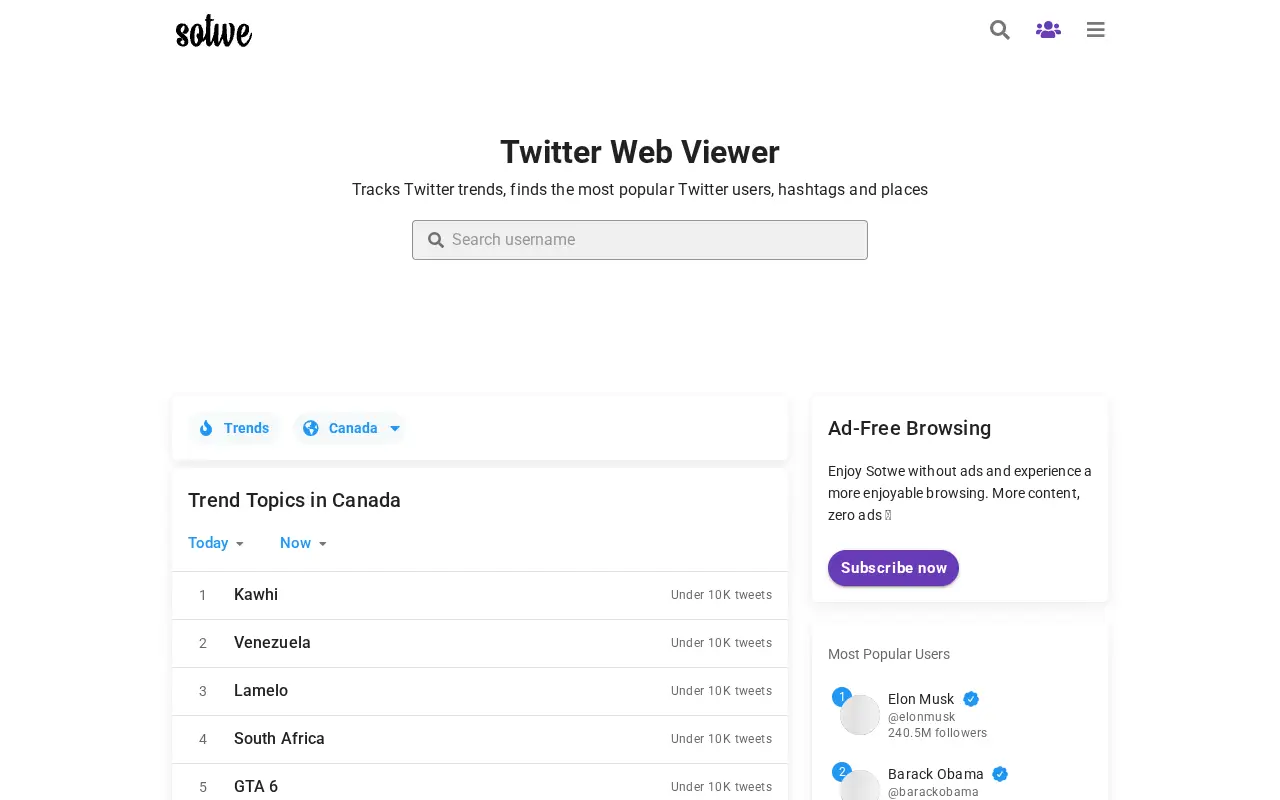Screen dimensions: 1280x800
Task: Click the 240.5M followers text
Action: point(937,733)
